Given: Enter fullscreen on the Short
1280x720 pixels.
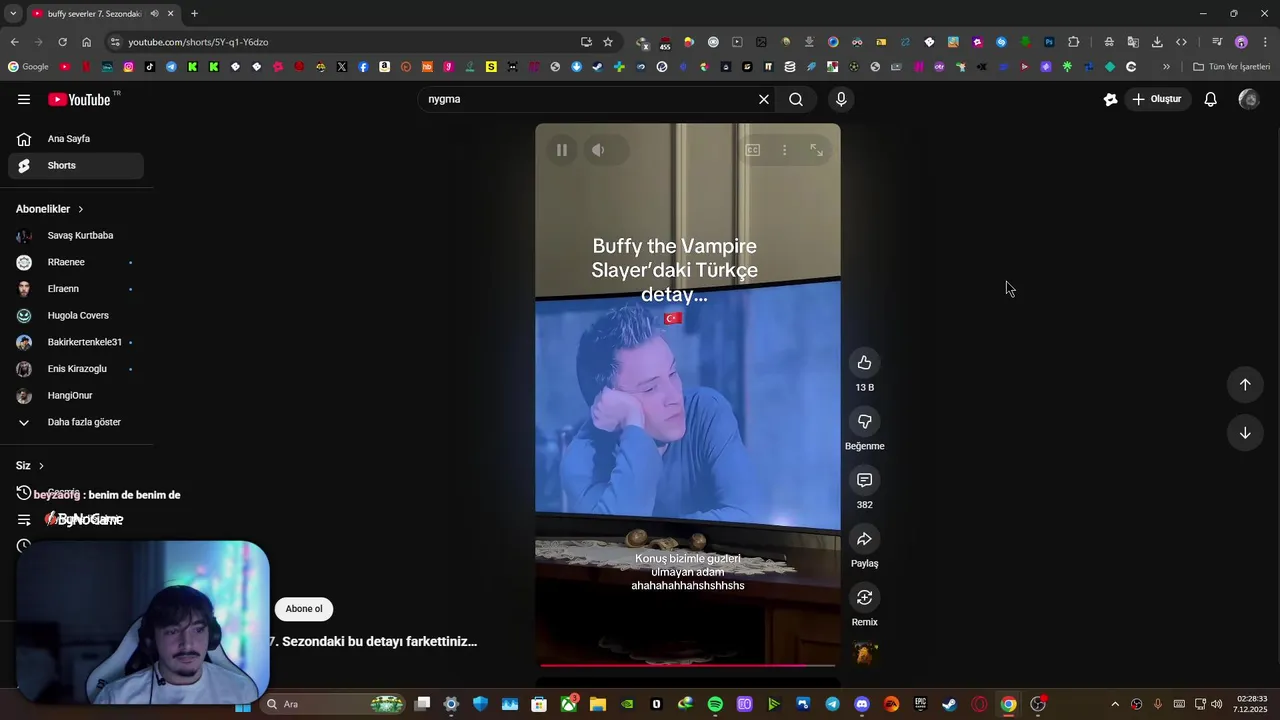Looking at the screenshot, I should (x=817, y=150).
